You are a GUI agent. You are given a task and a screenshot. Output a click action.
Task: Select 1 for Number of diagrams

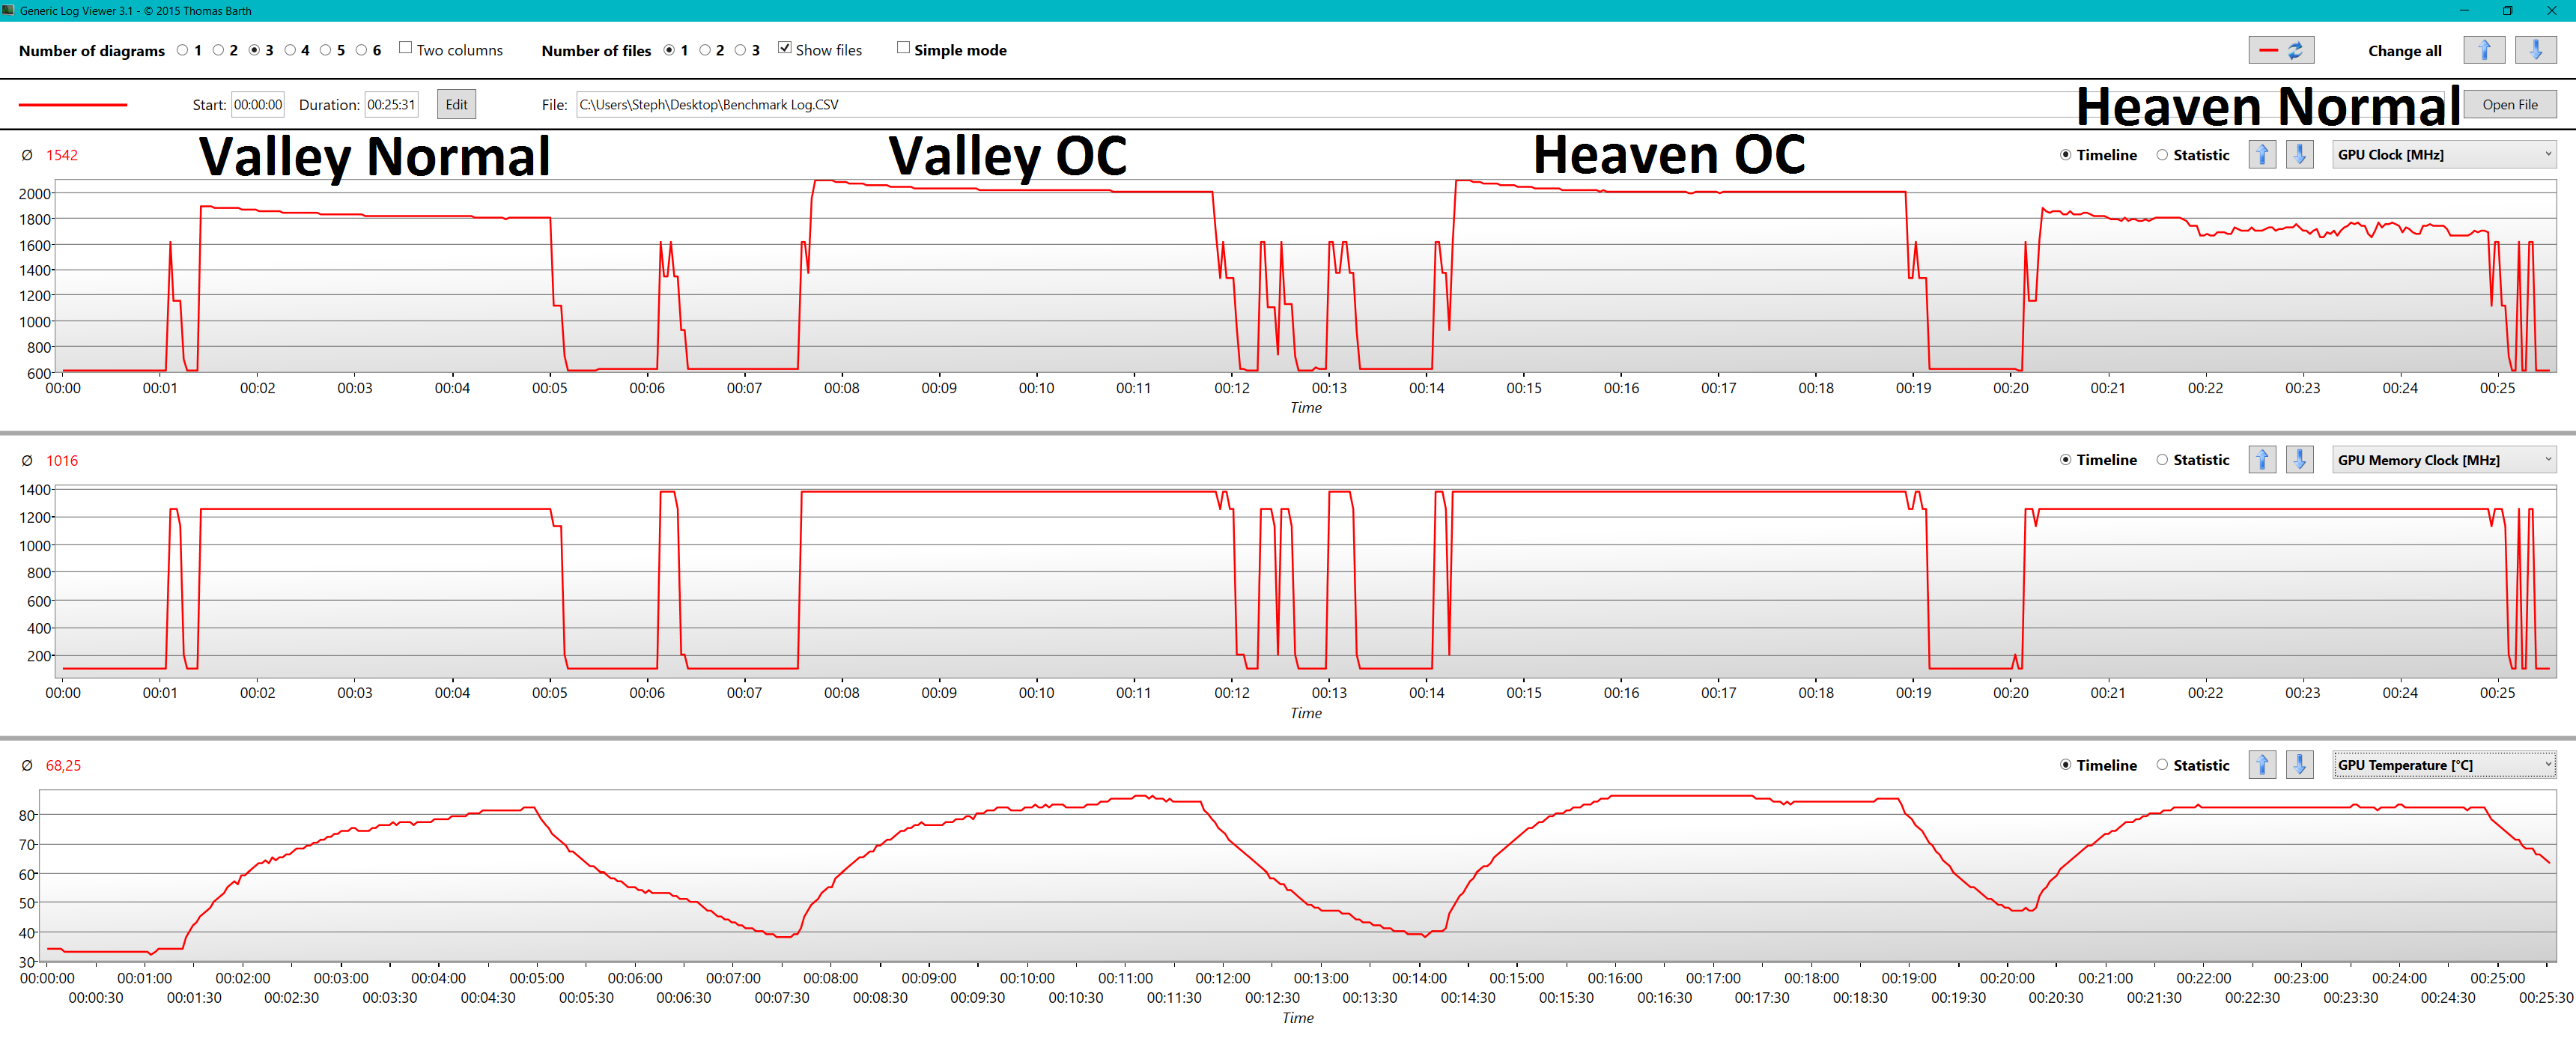coord(182,50)
